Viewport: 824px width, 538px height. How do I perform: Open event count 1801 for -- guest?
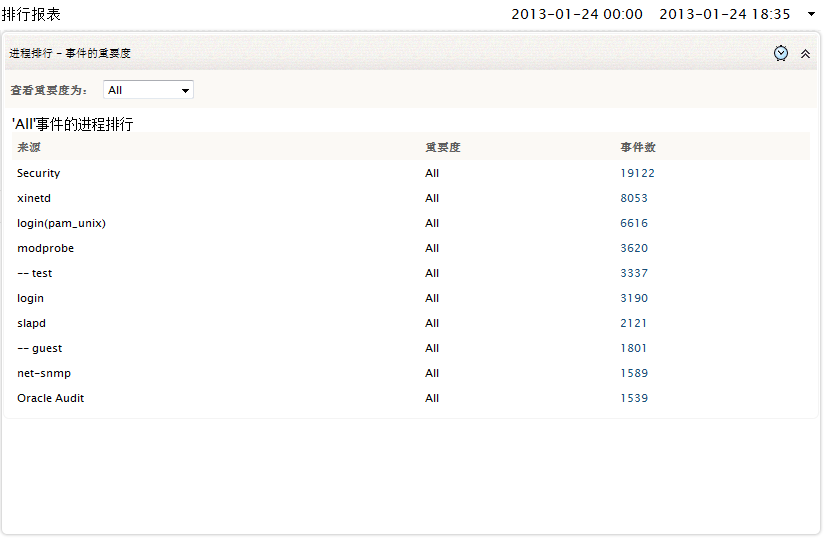point(634,348)
